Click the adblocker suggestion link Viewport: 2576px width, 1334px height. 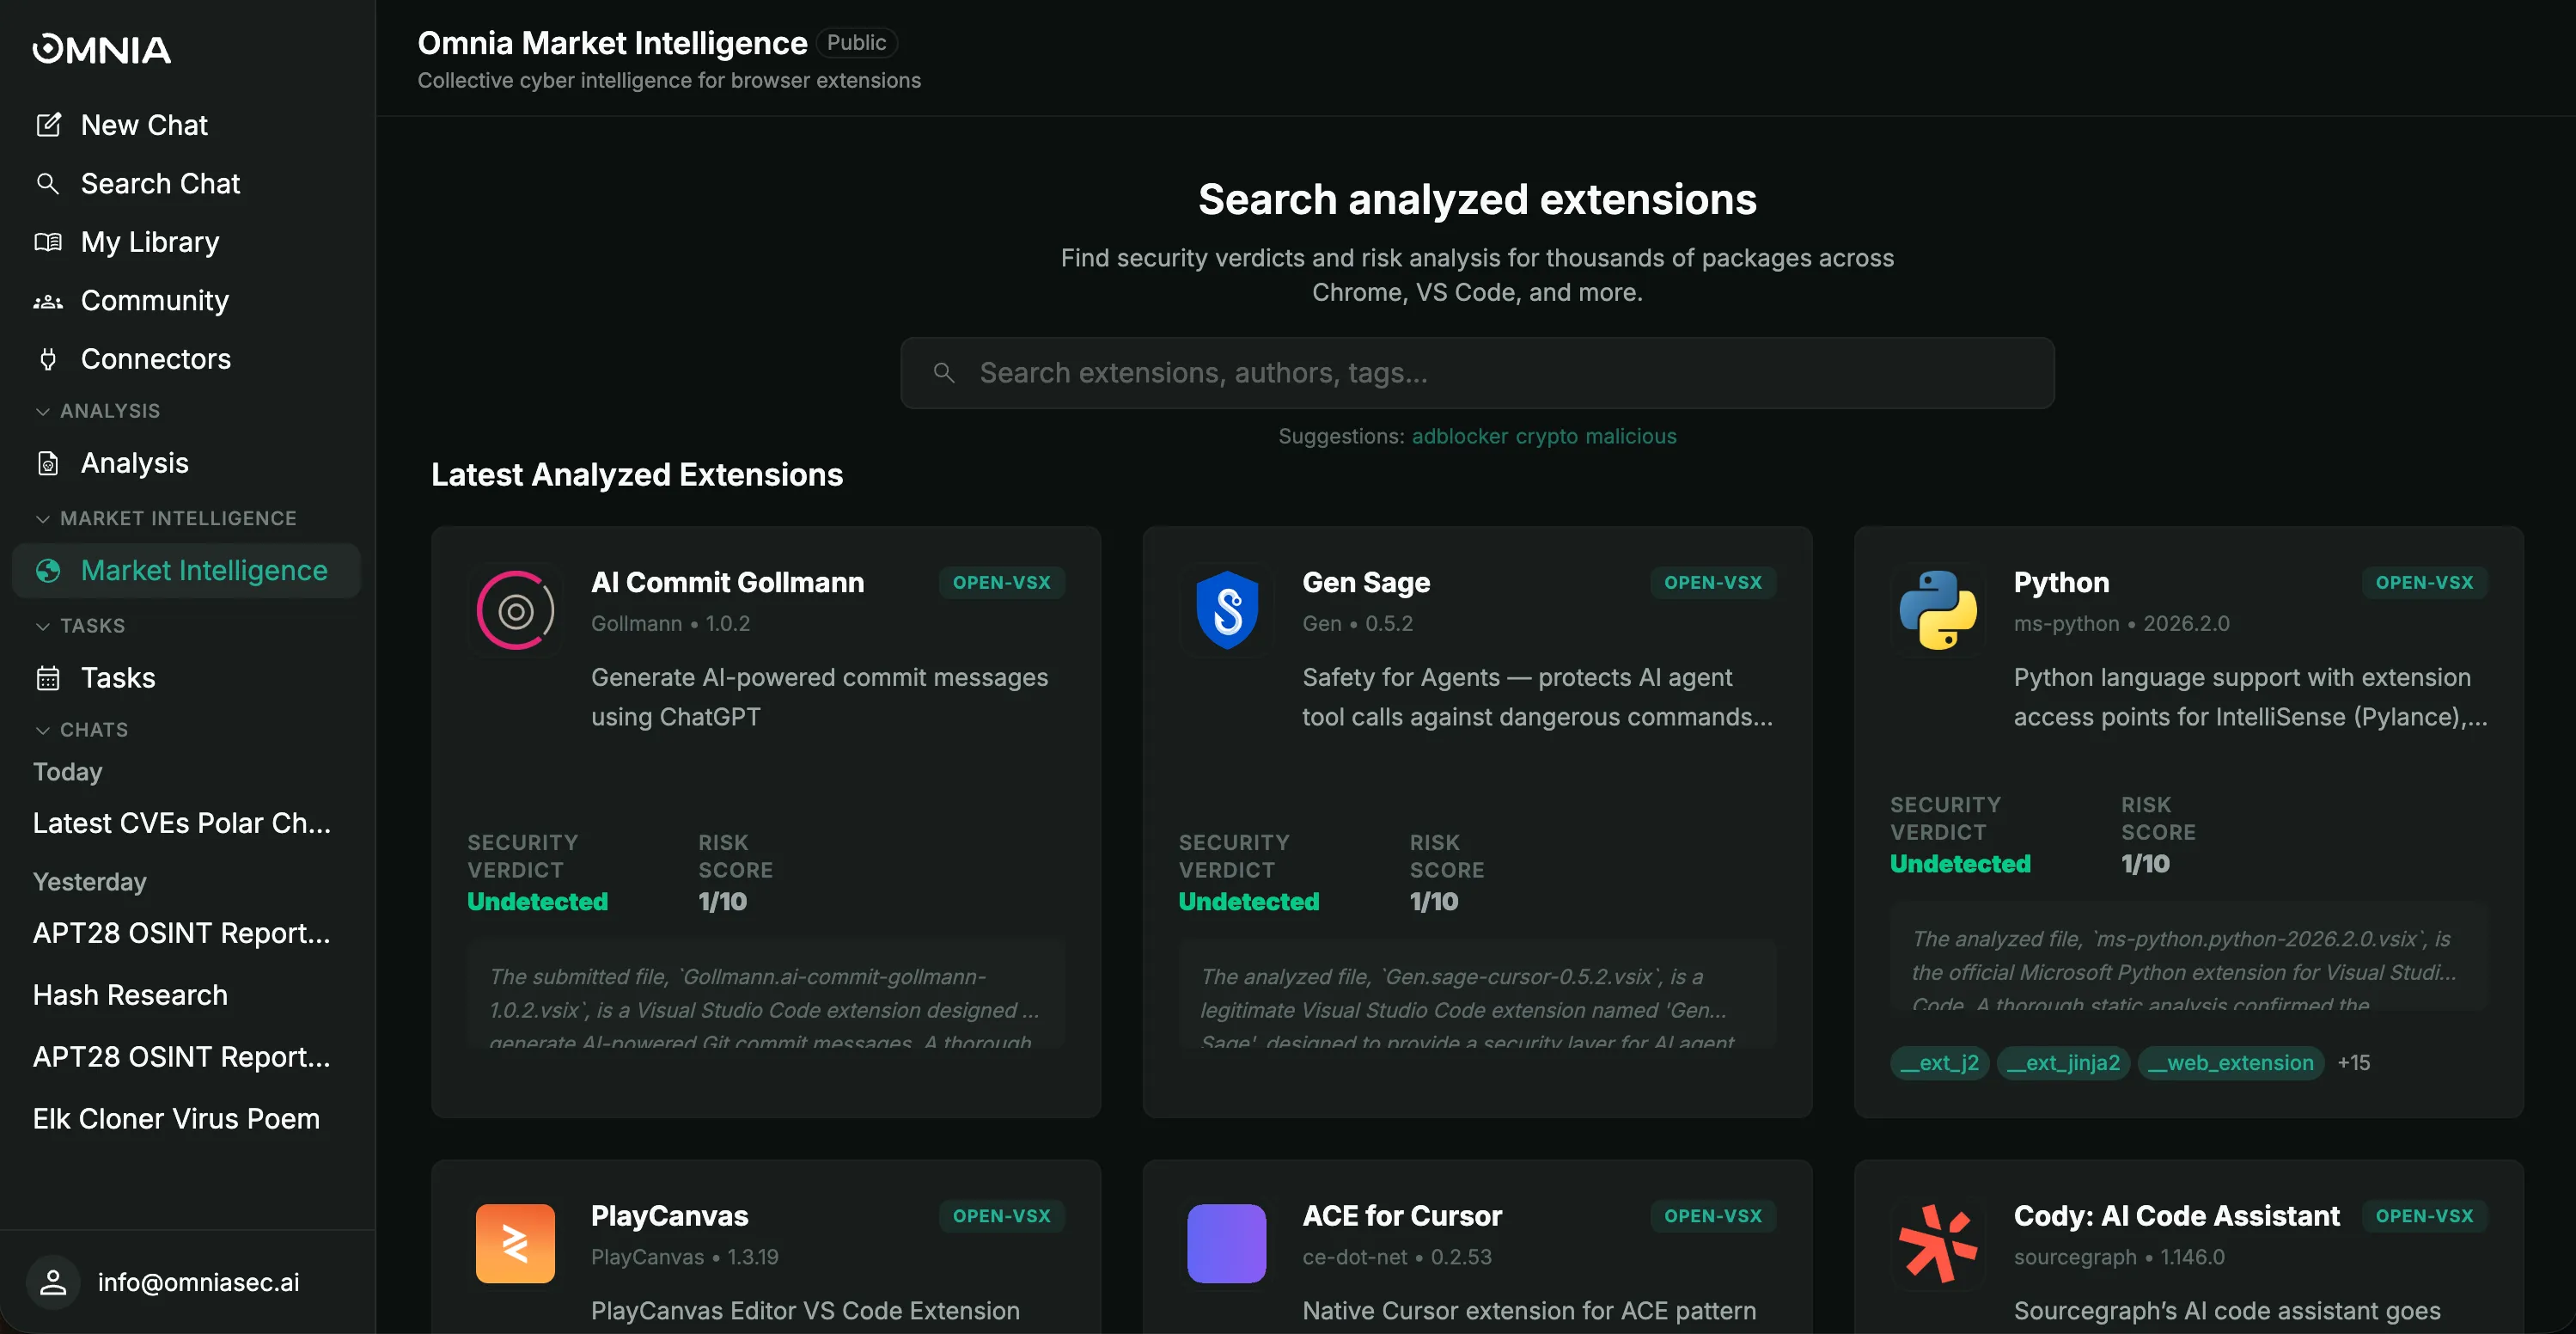click(1459, 436)
